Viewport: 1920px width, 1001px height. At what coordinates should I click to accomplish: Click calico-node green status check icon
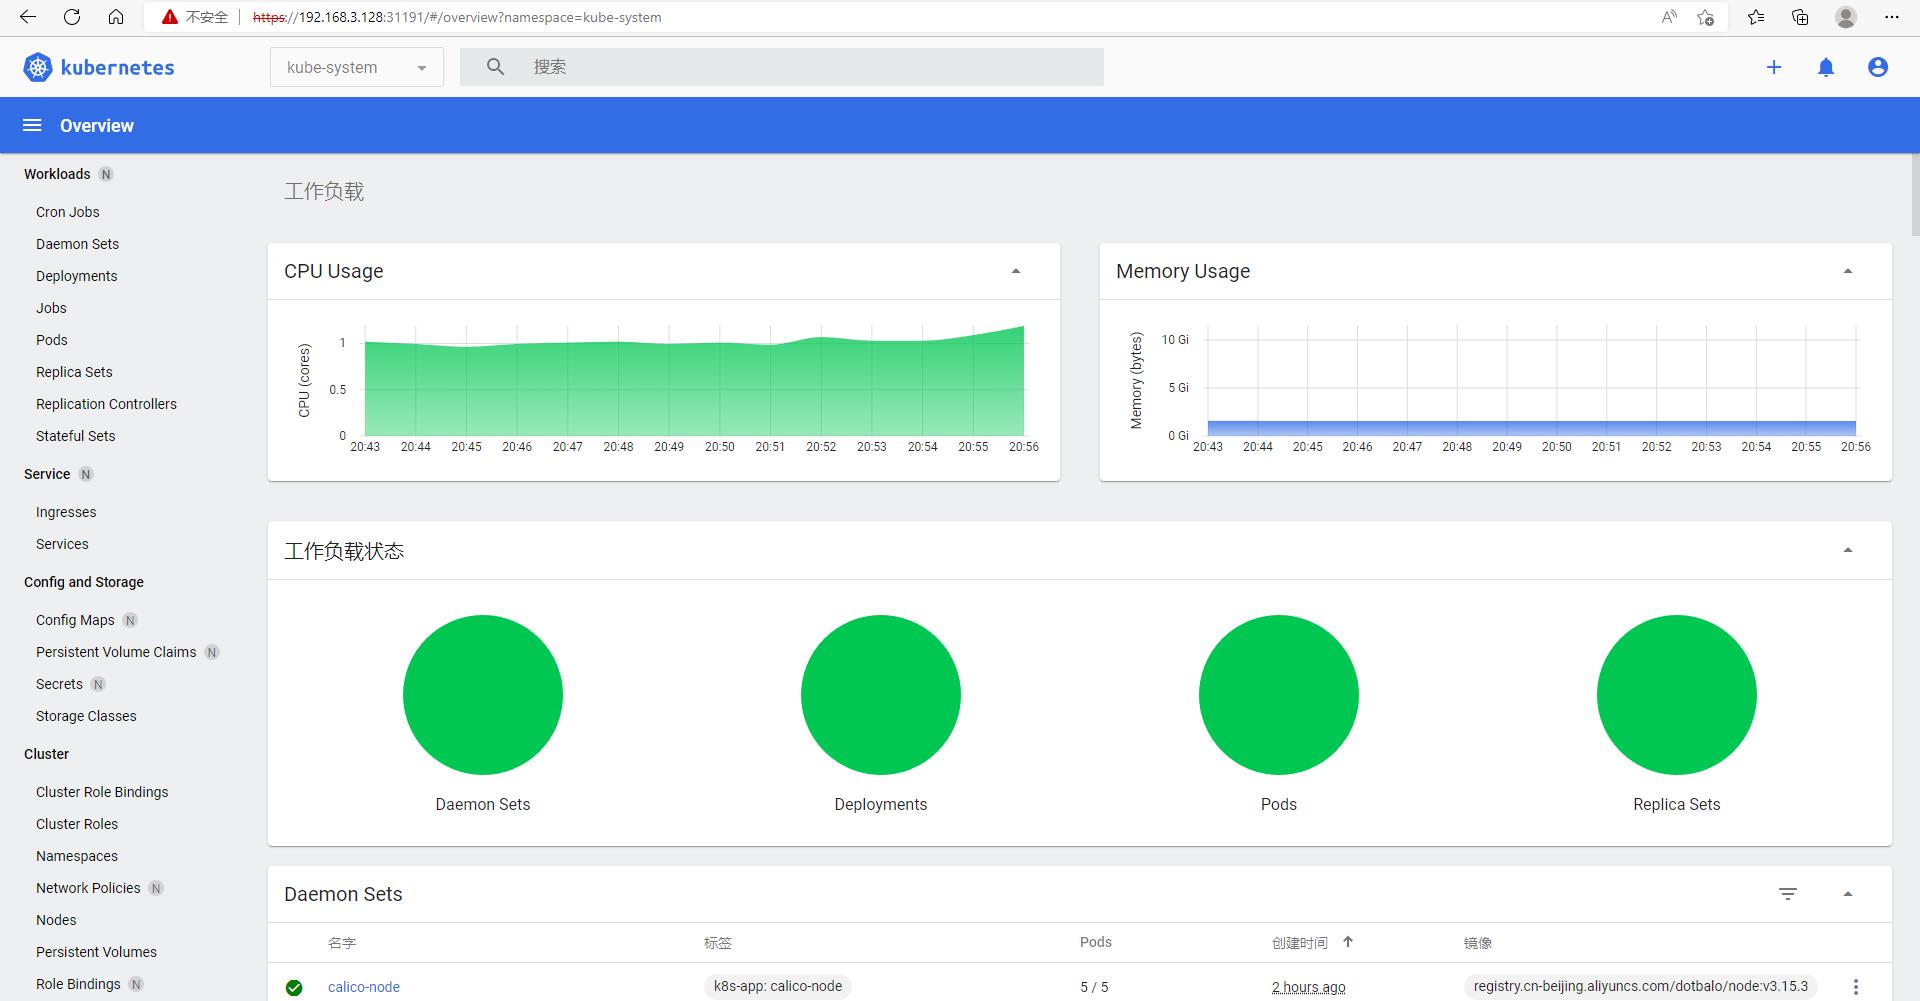coord(294,988)
